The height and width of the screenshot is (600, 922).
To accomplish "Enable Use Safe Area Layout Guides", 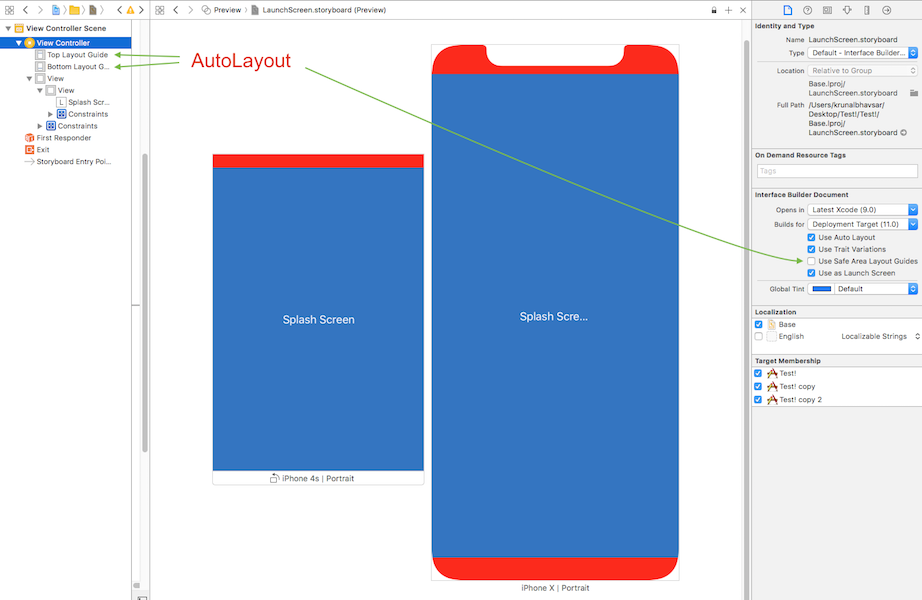I will [811, 261].
